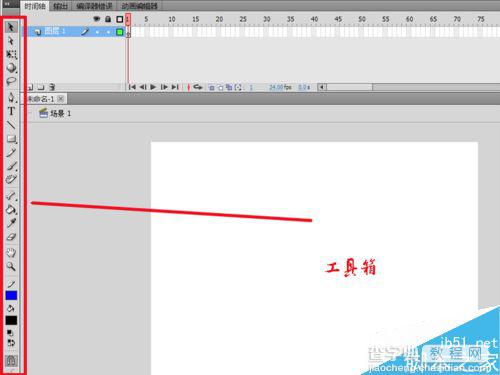Open the black fill color swatch
The image size is (500, 375).
[11, 320]
